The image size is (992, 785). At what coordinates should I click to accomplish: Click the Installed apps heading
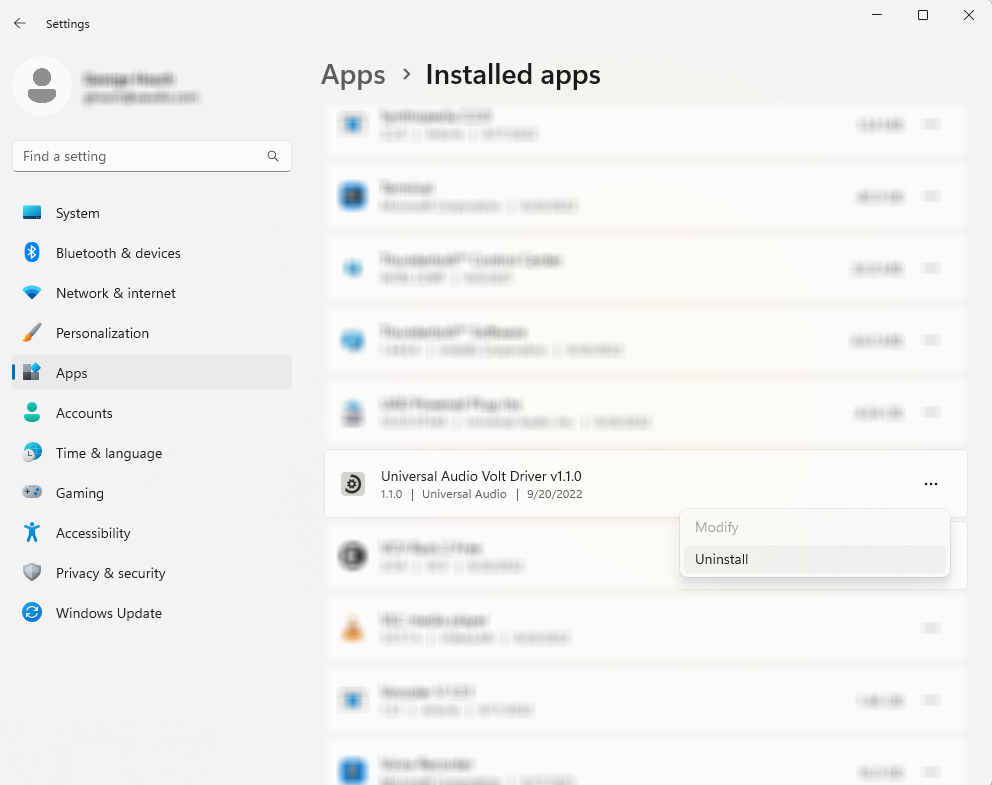click(x=513, y=75)
